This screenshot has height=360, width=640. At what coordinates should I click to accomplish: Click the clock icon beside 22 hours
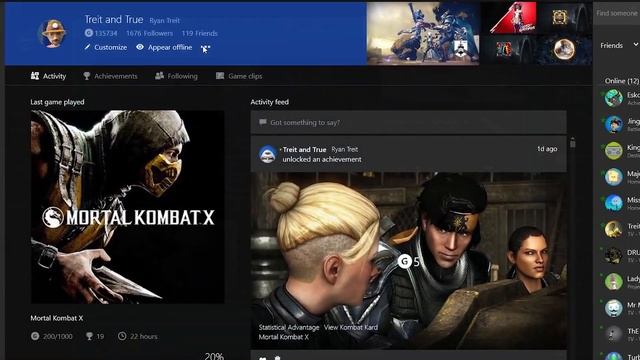click(122, 336)
